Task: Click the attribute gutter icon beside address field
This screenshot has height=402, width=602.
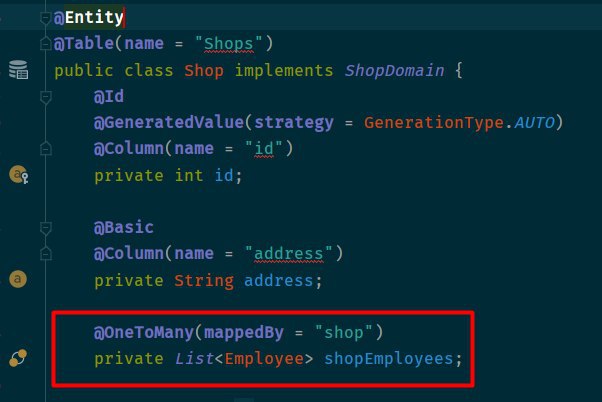Action: click(18, 279)
